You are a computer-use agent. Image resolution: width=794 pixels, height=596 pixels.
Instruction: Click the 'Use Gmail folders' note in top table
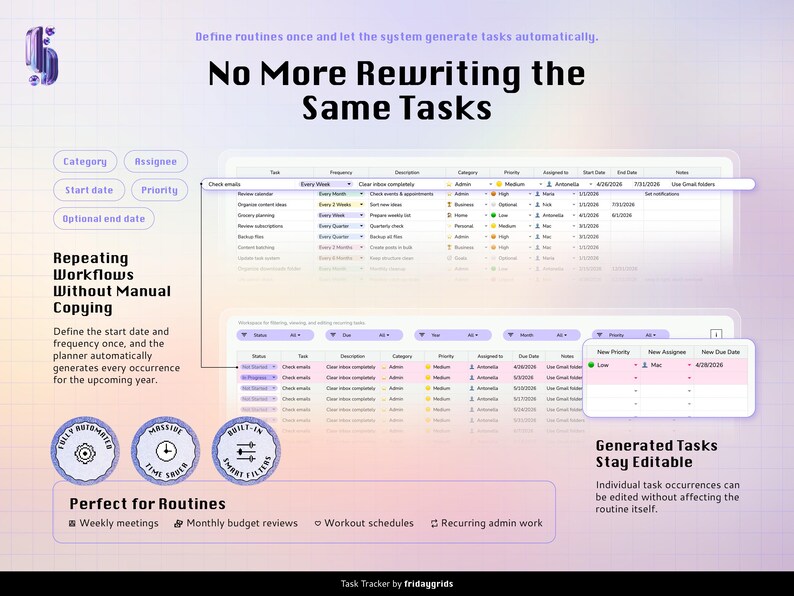coord(693,184)
